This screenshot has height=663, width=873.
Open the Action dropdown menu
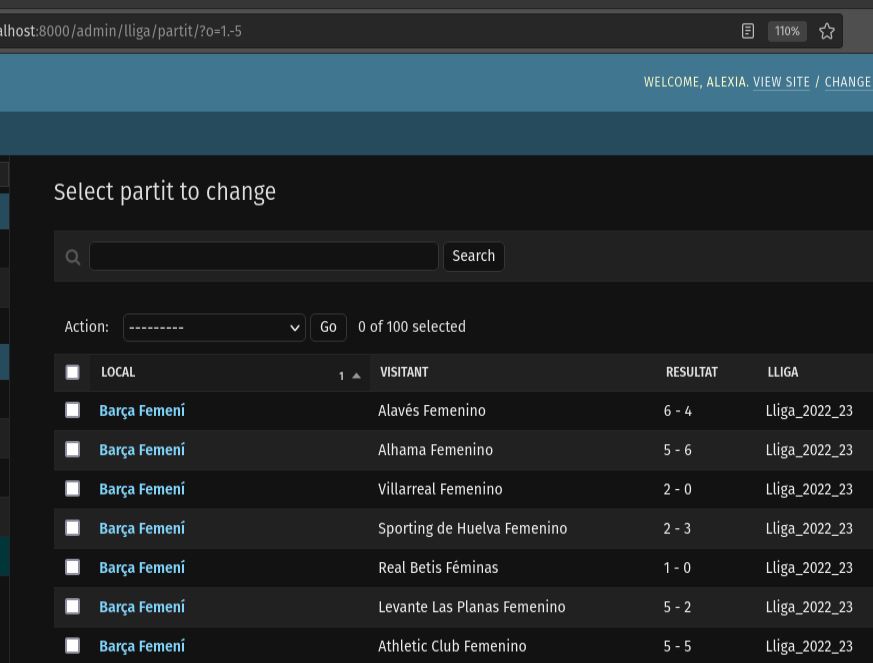point(214,327)
